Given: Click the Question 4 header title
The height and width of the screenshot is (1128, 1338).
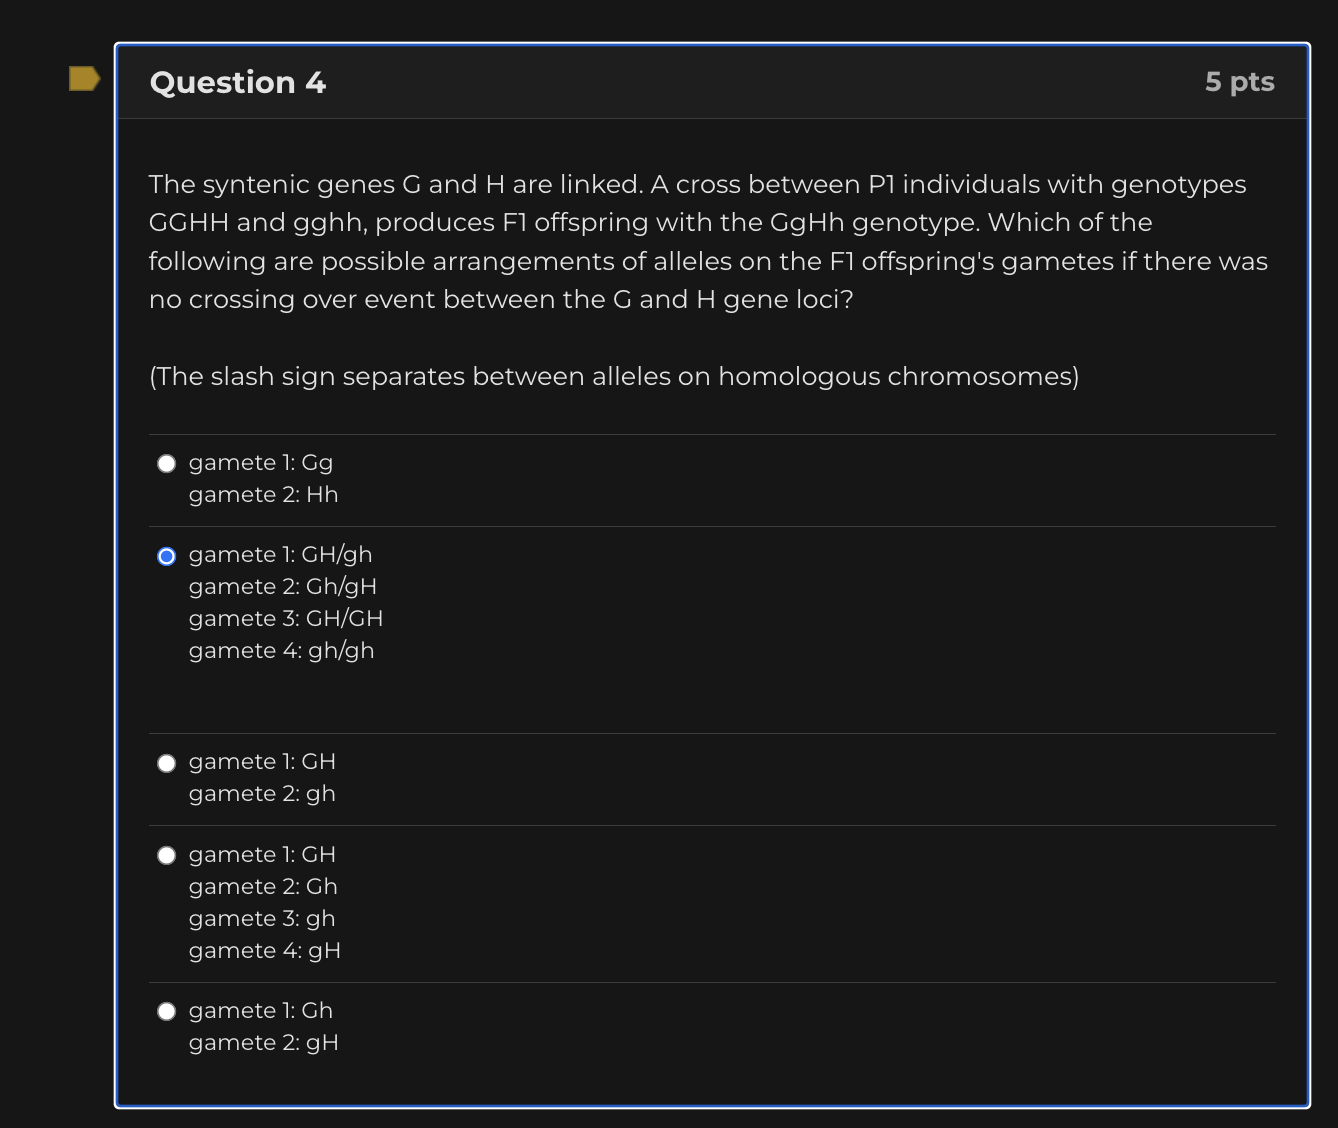Looking at the screenshot, I should click(238, 82).
